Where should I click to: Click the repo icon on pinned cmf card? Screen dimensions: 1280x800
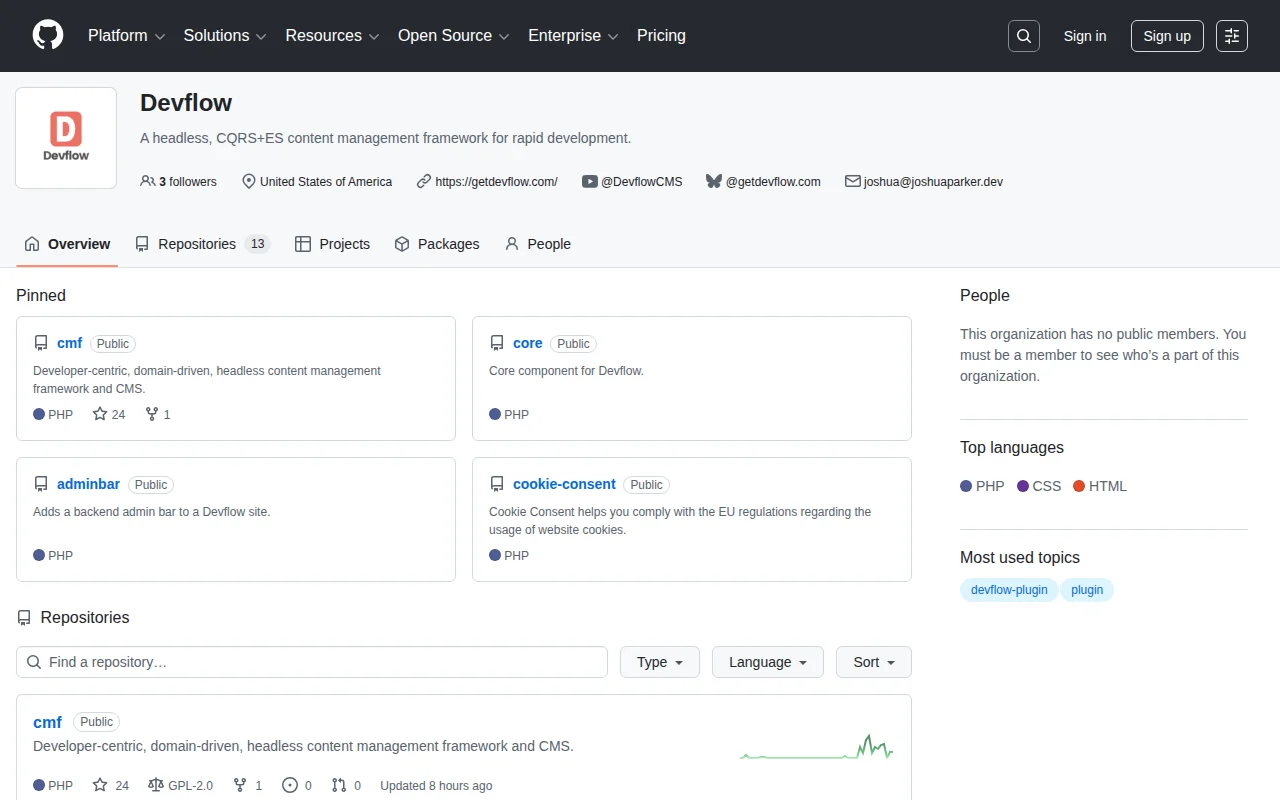pos(41,343)
